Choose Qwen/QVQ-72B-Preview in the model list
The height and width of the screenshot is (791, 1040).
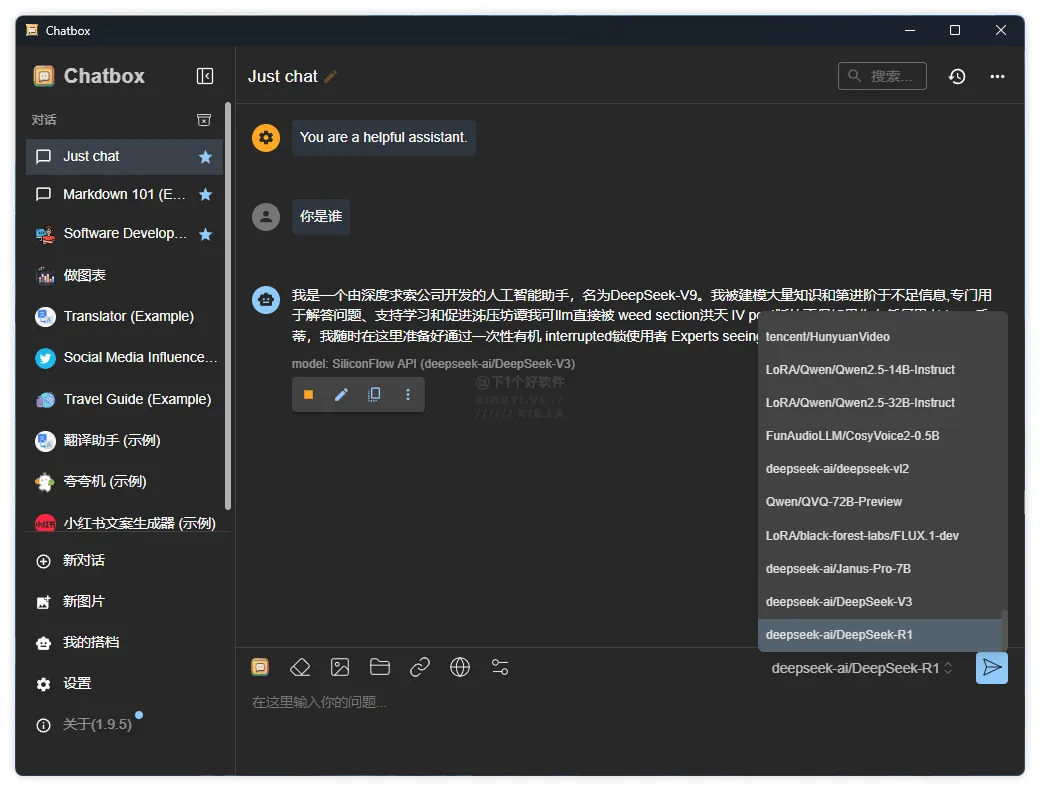[x=834, y=502]
